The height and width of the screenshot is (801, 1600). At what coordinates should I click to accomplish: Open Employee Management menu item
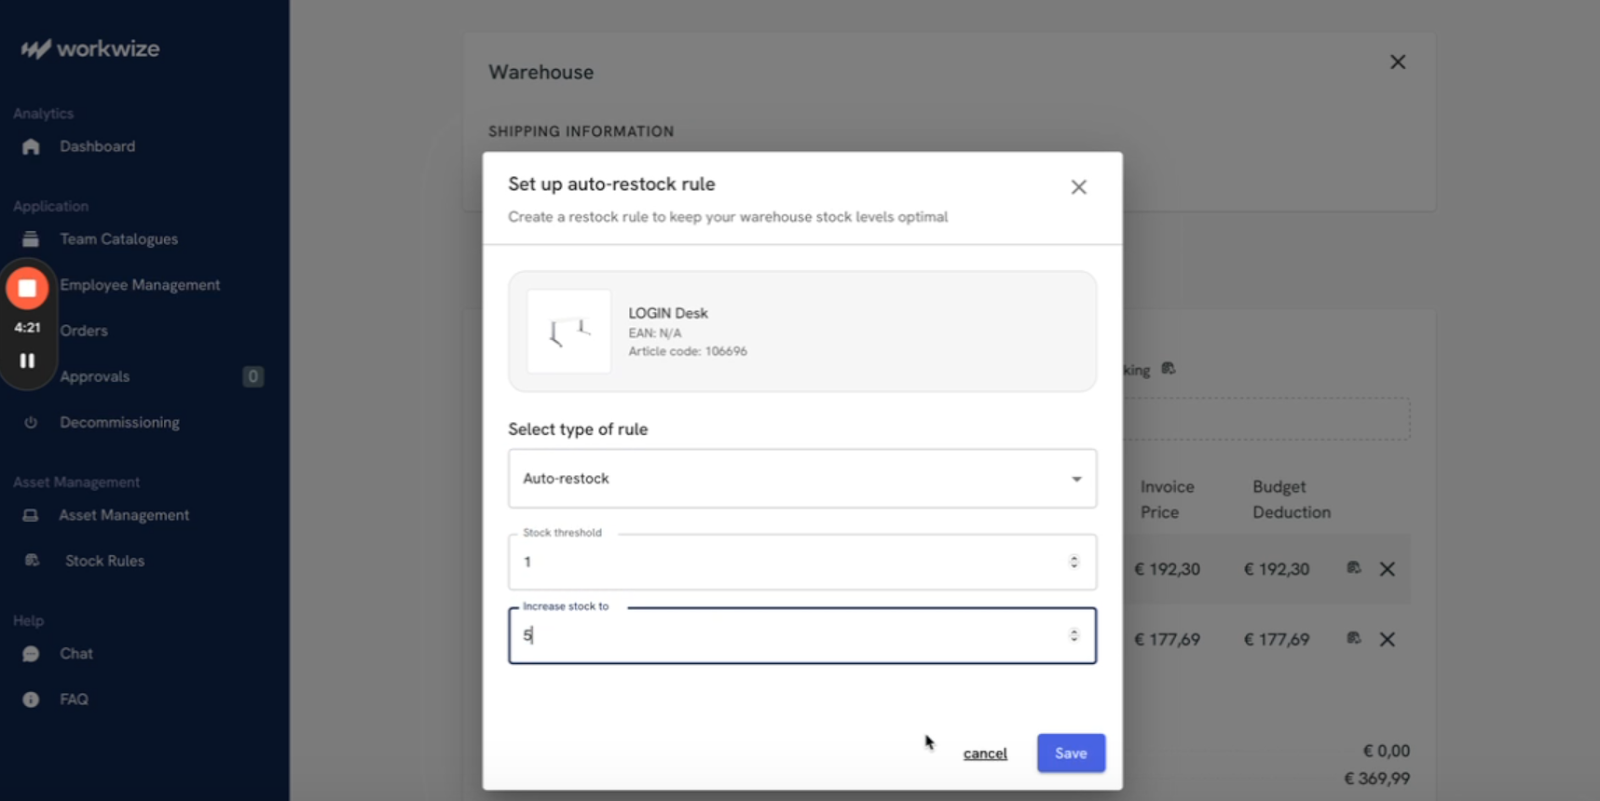140,285
